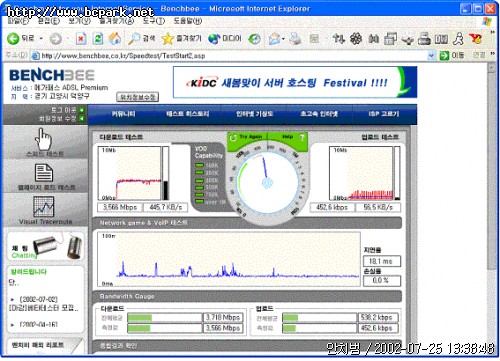The width and height of the screenshot is (500, 361).
Task: Click the 위치정보수정 button
Action: point(138,97)
